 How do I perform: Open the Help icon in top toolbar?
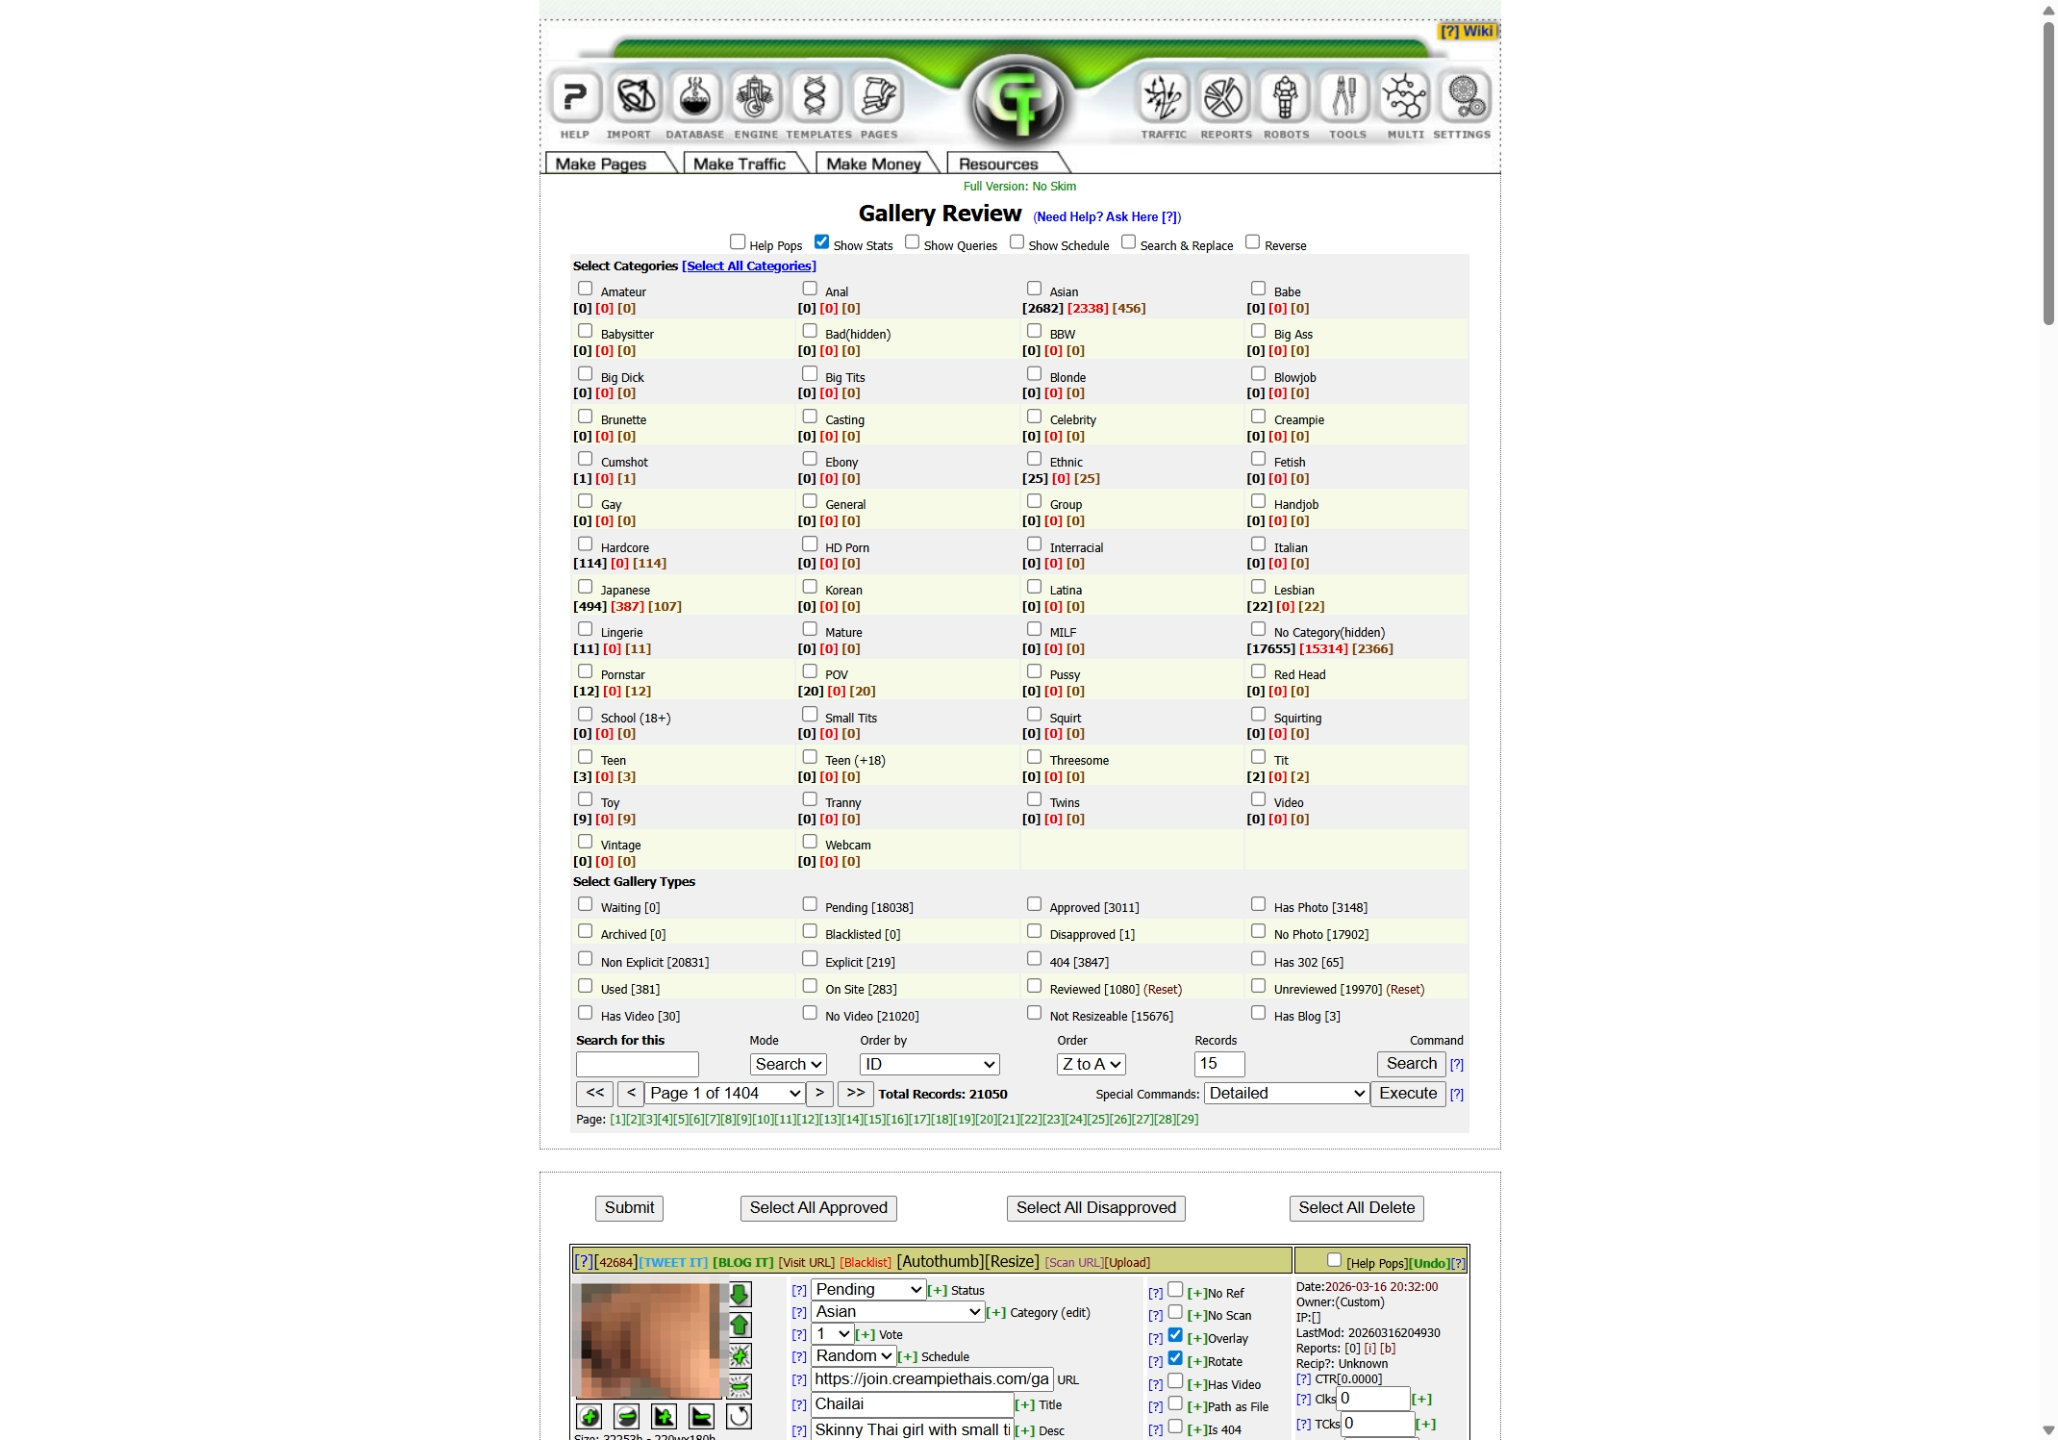tap(575, 98)
